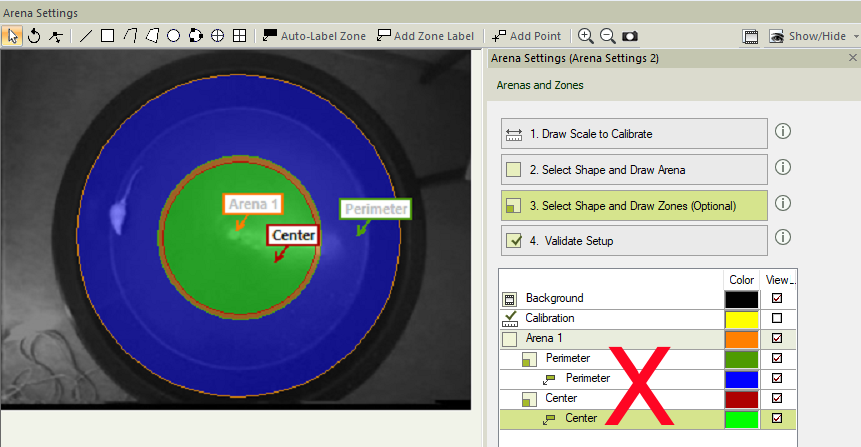The height and width of the screenshot is (447, 861).
Task: Change the dark red Center zone swatch
Action: pos(741,399)
